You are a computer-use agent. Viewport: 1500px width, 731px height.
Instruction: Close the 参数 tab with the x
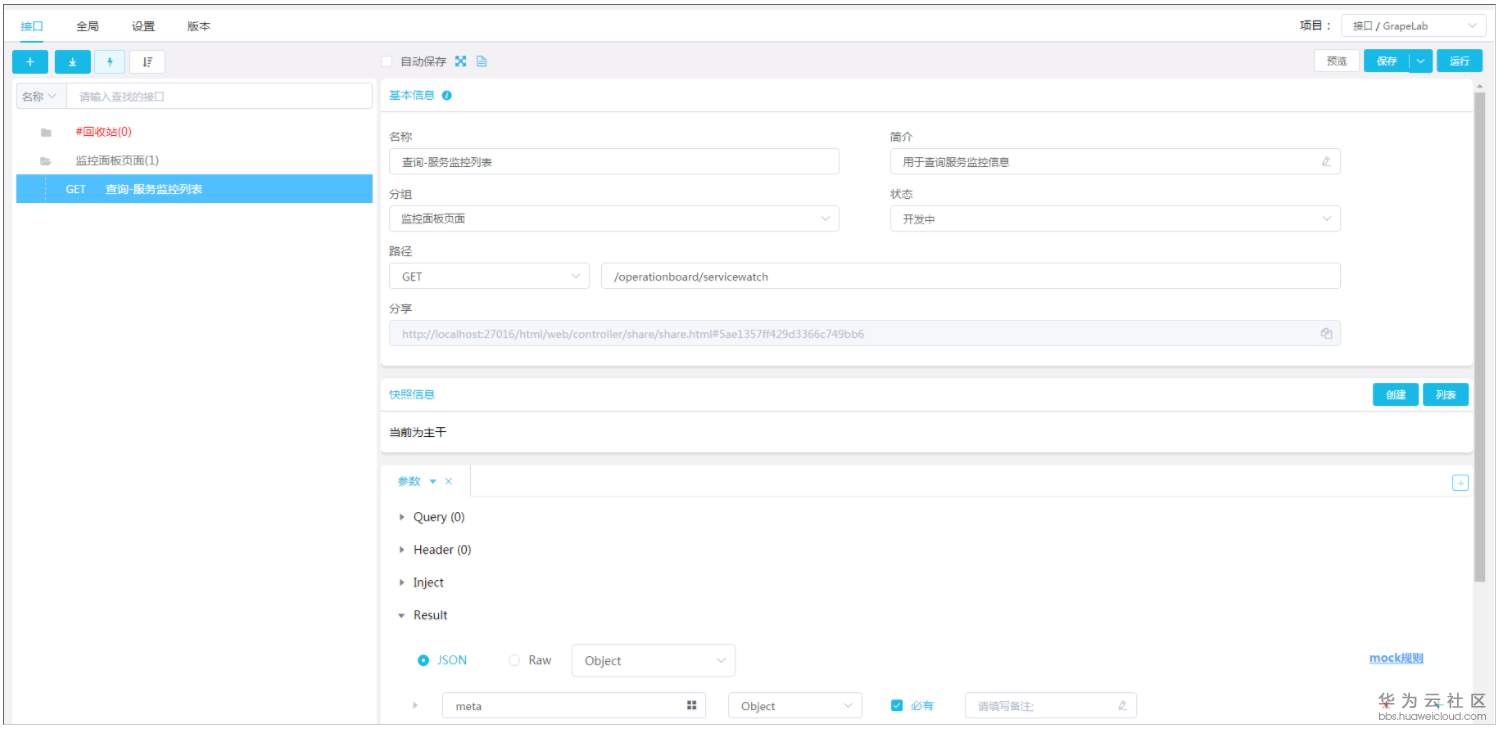[x=449, y=481]
